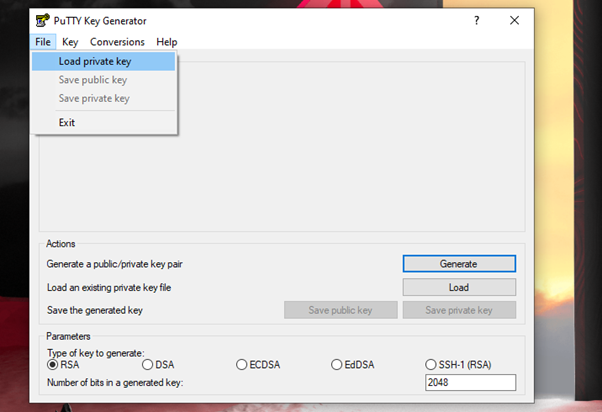
Task: Close the PuTTY Key Generator window
Action: click(x=514, y=20)
